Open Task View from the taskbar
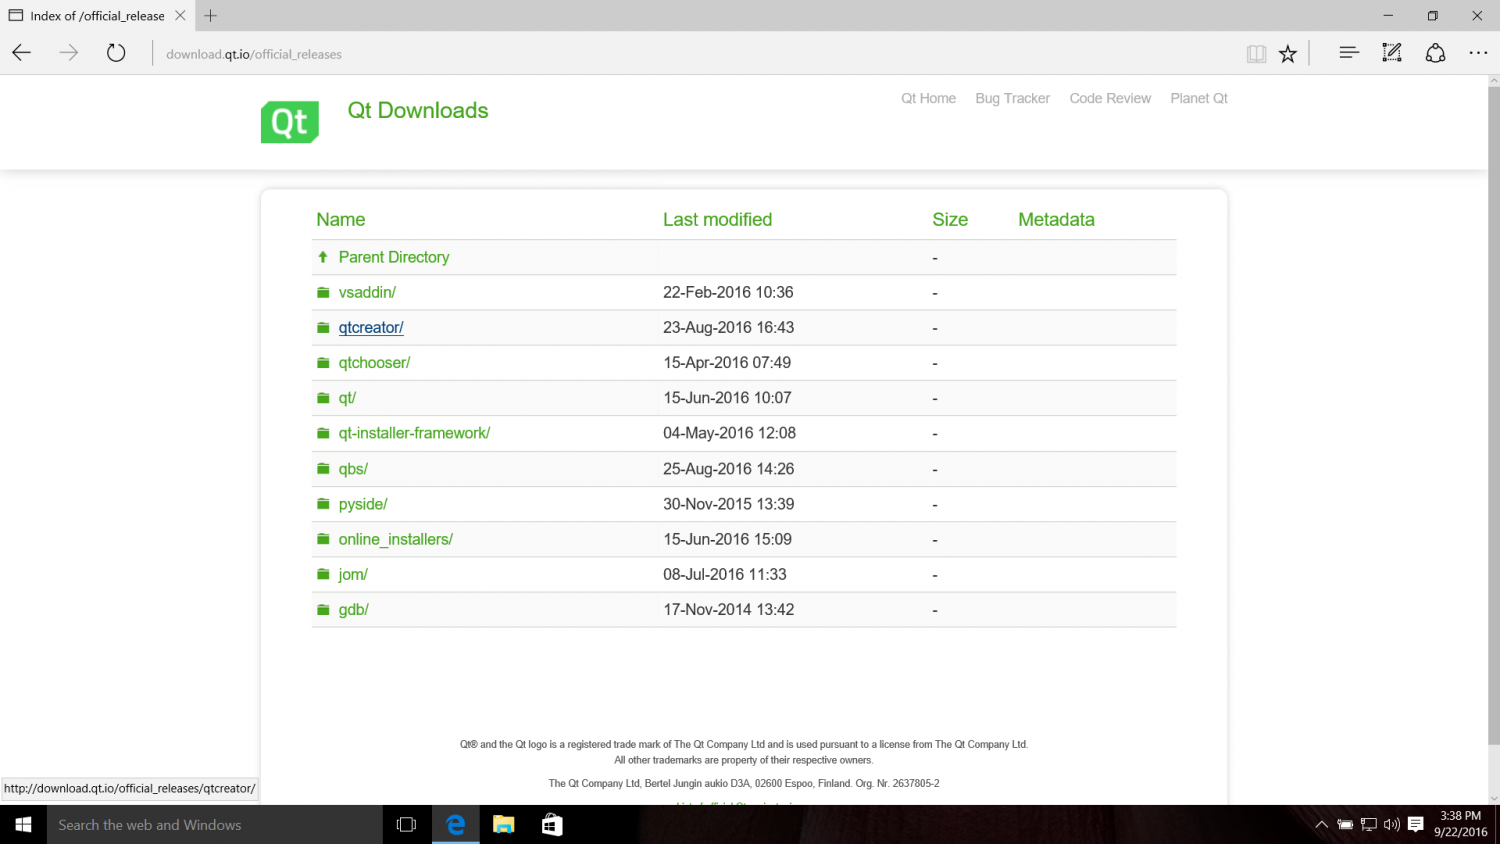This screenshot has height=844, width=1500. [405, 824]
